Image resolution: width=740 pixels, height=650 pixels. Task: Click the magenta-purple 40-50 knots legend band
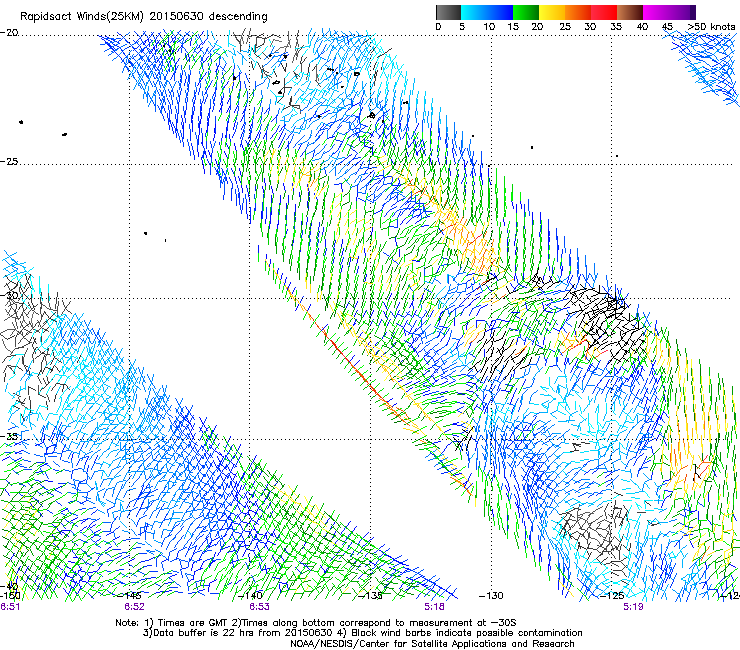tap(669, 12)
